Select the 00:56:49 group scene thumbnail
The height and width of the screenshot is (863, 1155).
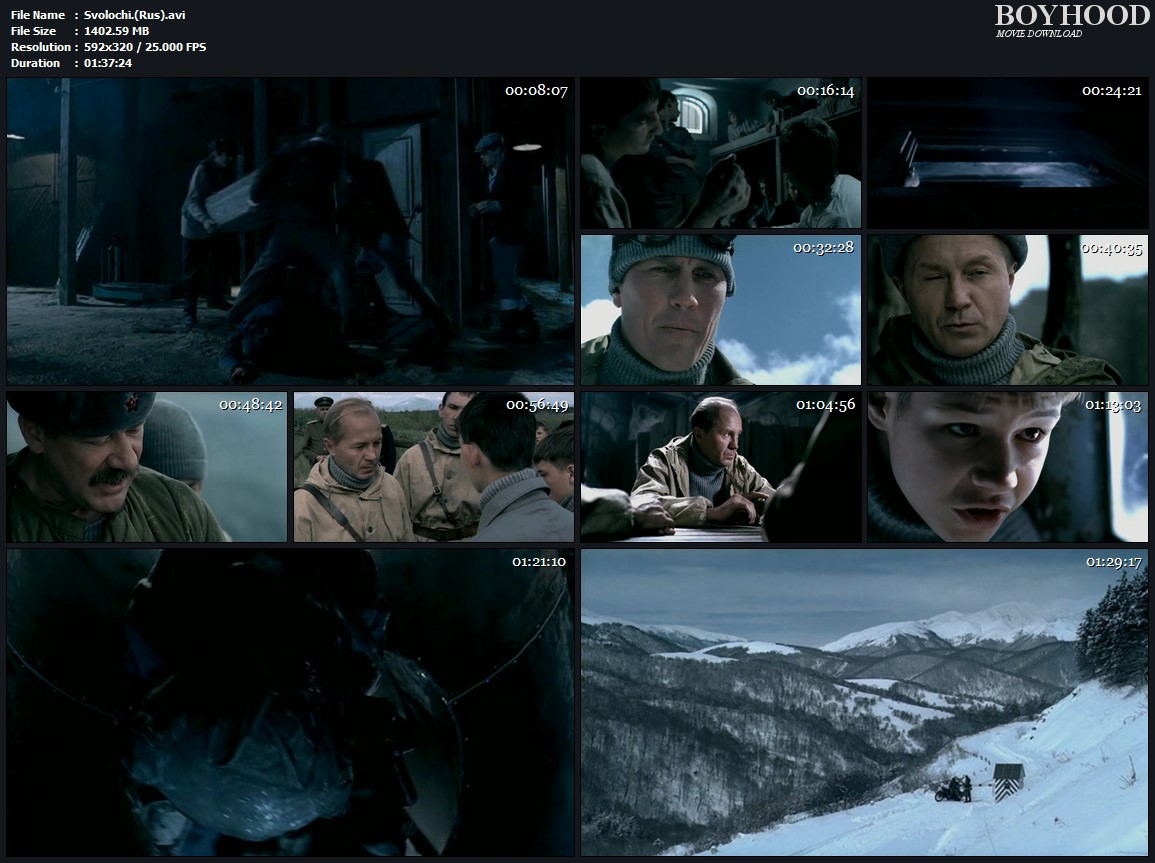point(434,467)
